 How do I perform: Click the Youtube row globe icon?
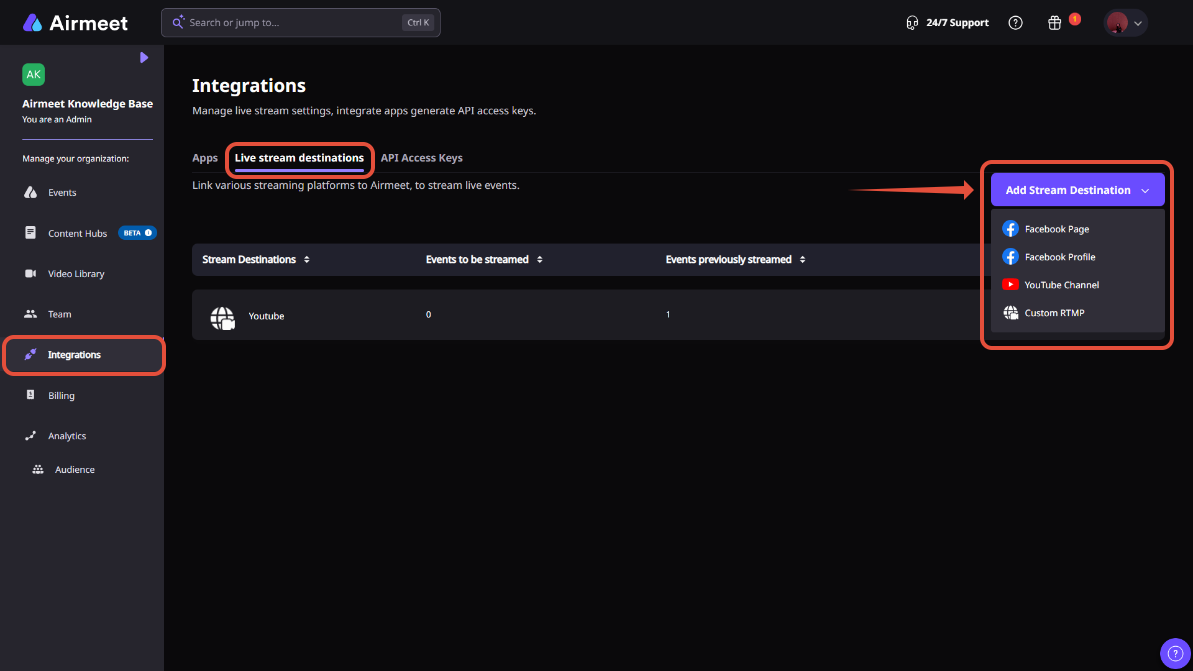click(x=222, y=317)
